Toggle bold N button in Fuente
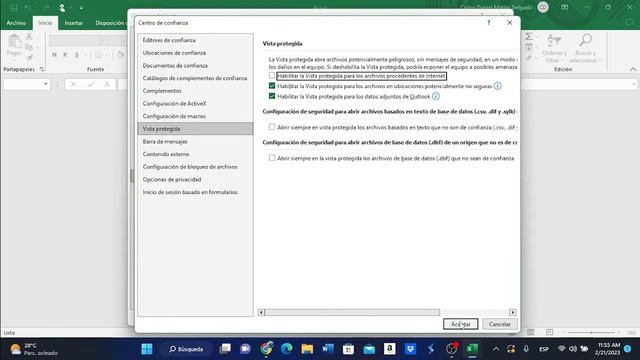The height and width of the screenshot is (360, 640). coord(54,55)
